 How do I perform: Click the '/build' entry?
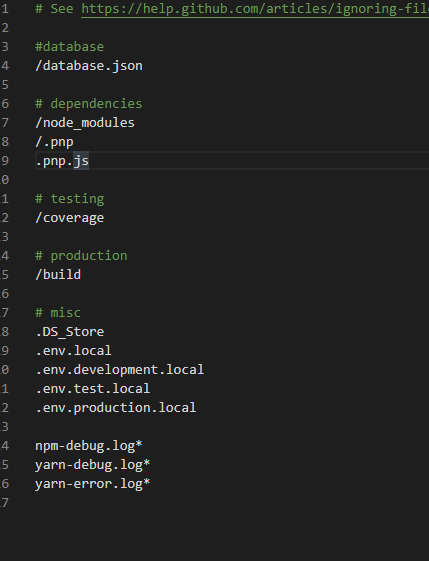(x=58, y=275)
